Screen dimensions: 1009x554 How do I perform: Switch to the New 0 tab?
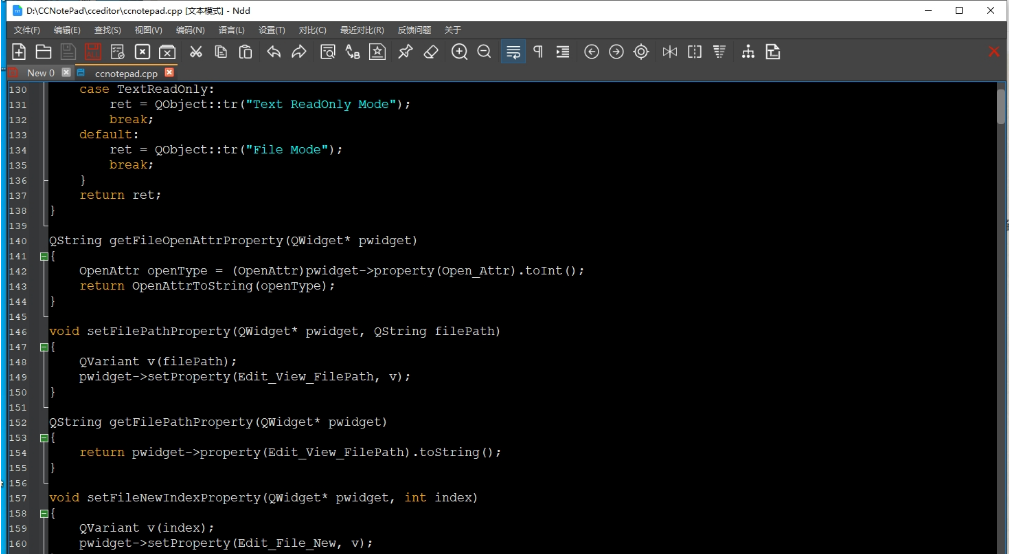point(40,73)
